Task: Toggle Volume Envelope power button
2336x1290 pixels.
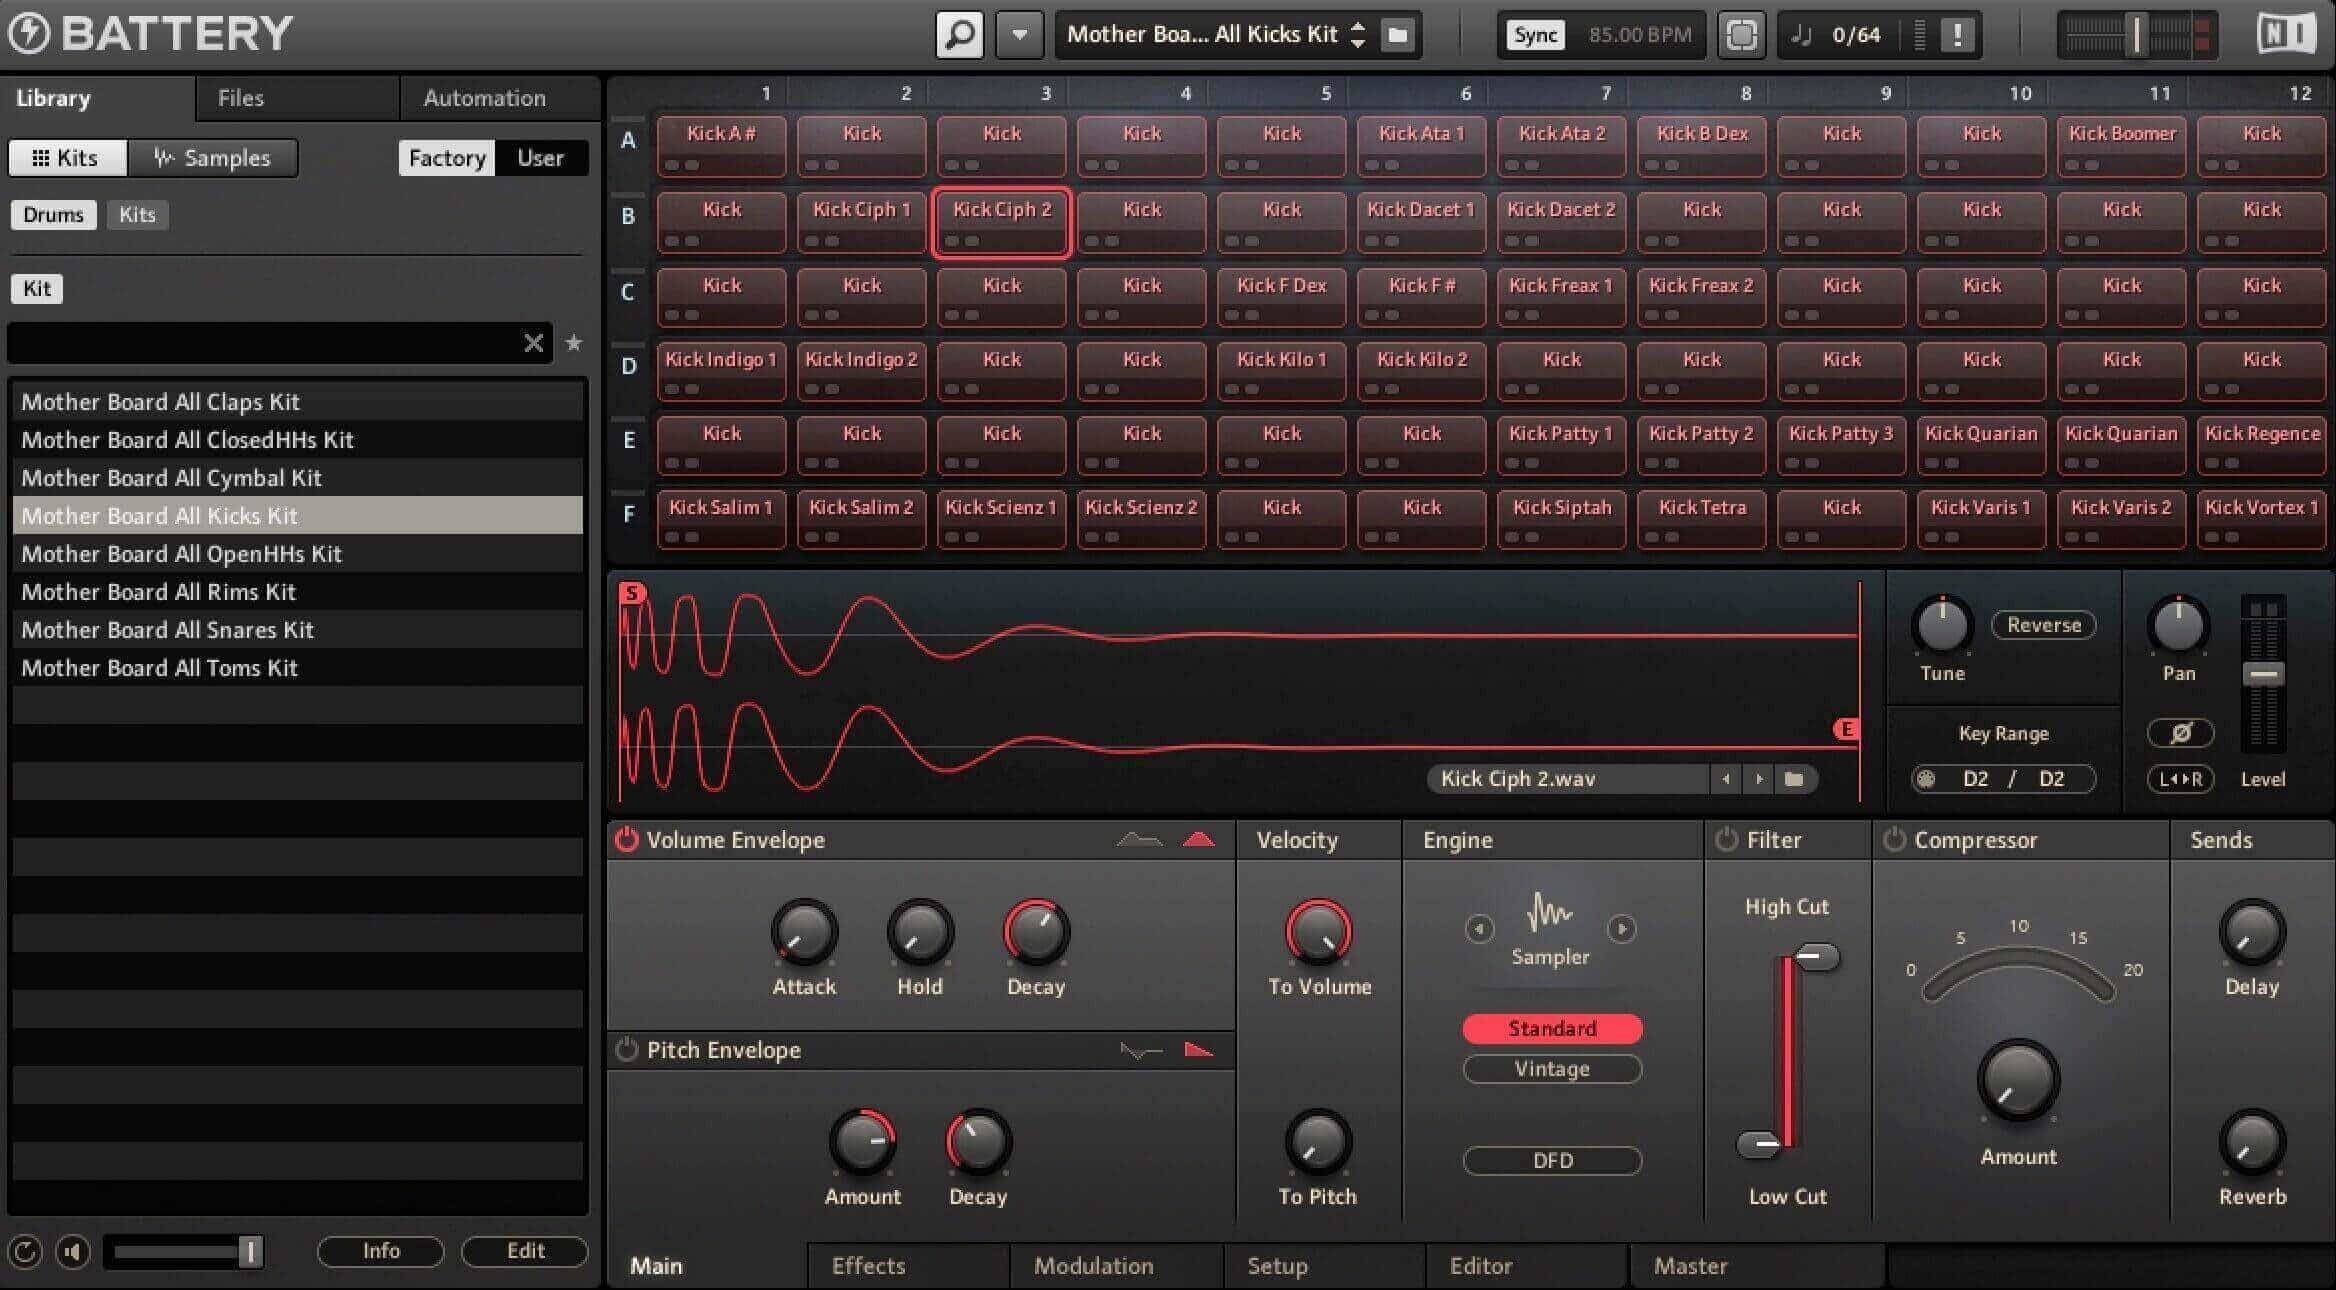Action: coord(626,839)
